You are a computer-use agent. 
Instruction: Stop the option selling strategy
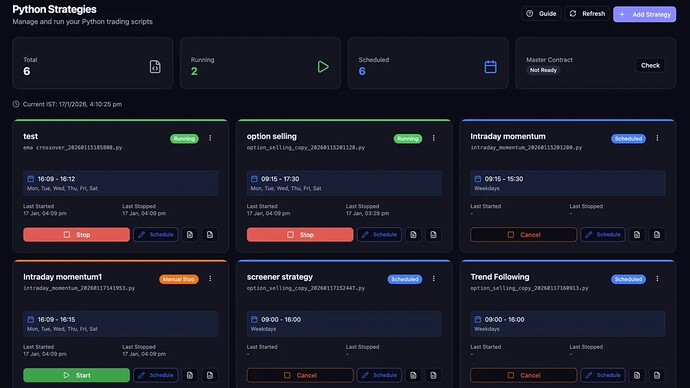point(300,234)
